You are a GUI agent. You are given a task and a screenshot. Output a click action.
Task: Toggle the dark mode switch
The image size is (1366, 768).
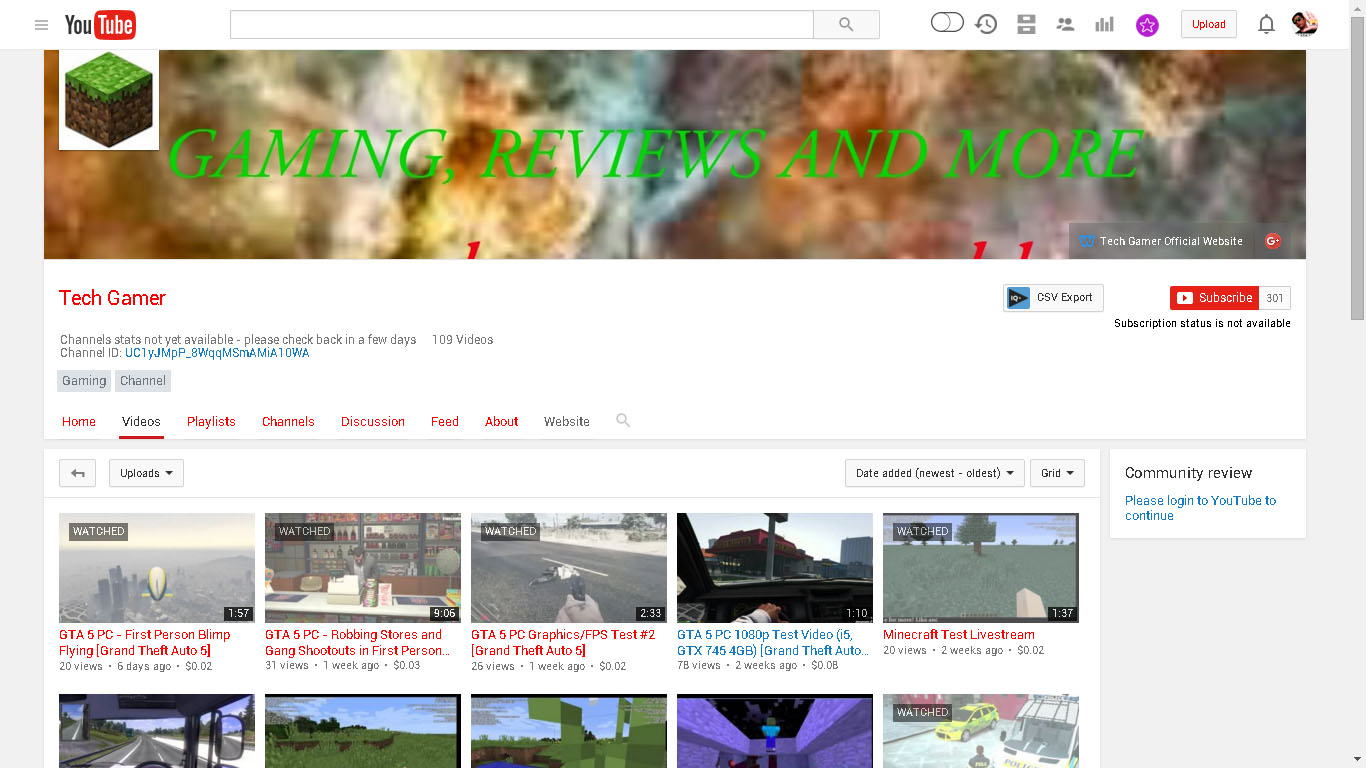[x=946, y=21]
